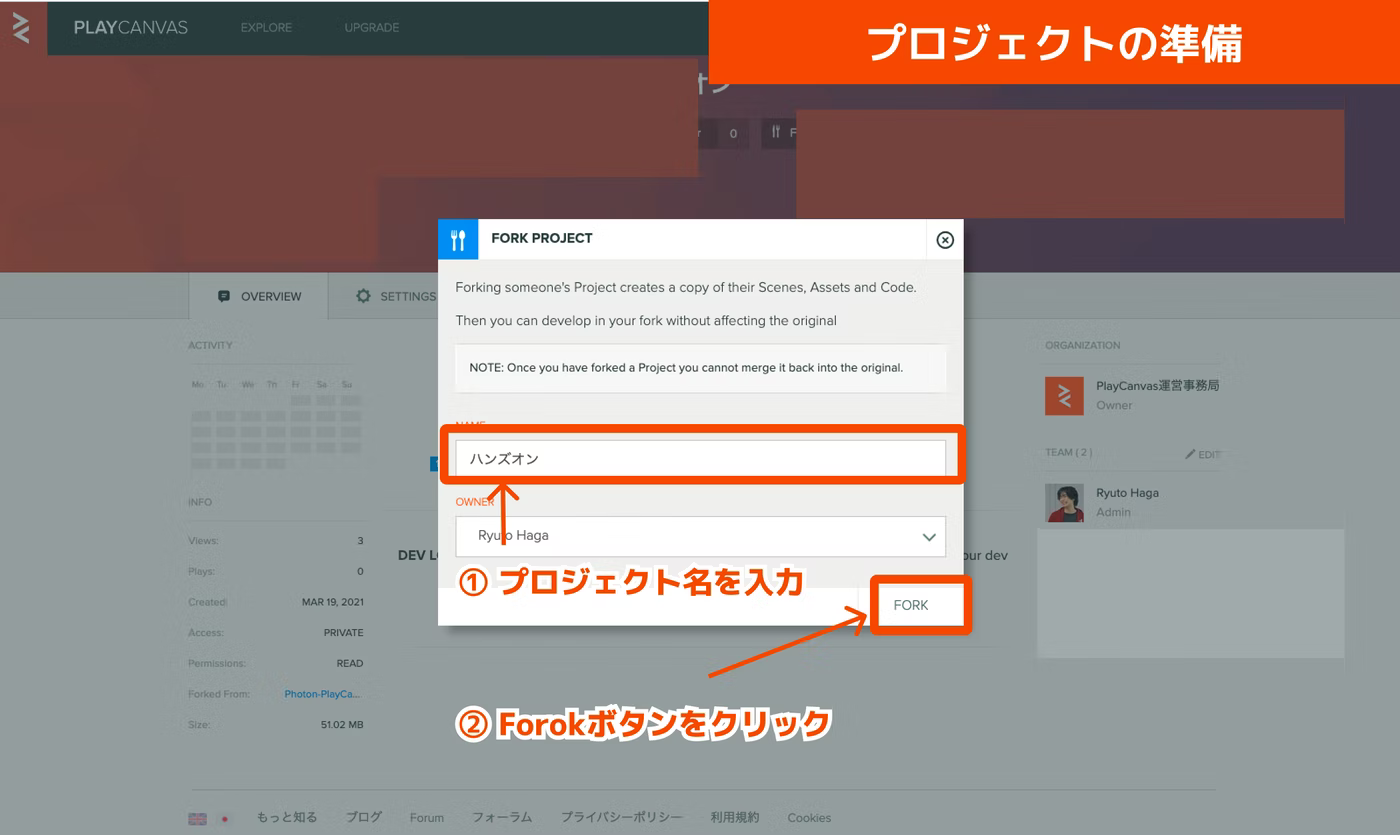Viewport: 1400px width, 835px height.
Task: Close the Fork Project dialog
Action: (945, 240)
